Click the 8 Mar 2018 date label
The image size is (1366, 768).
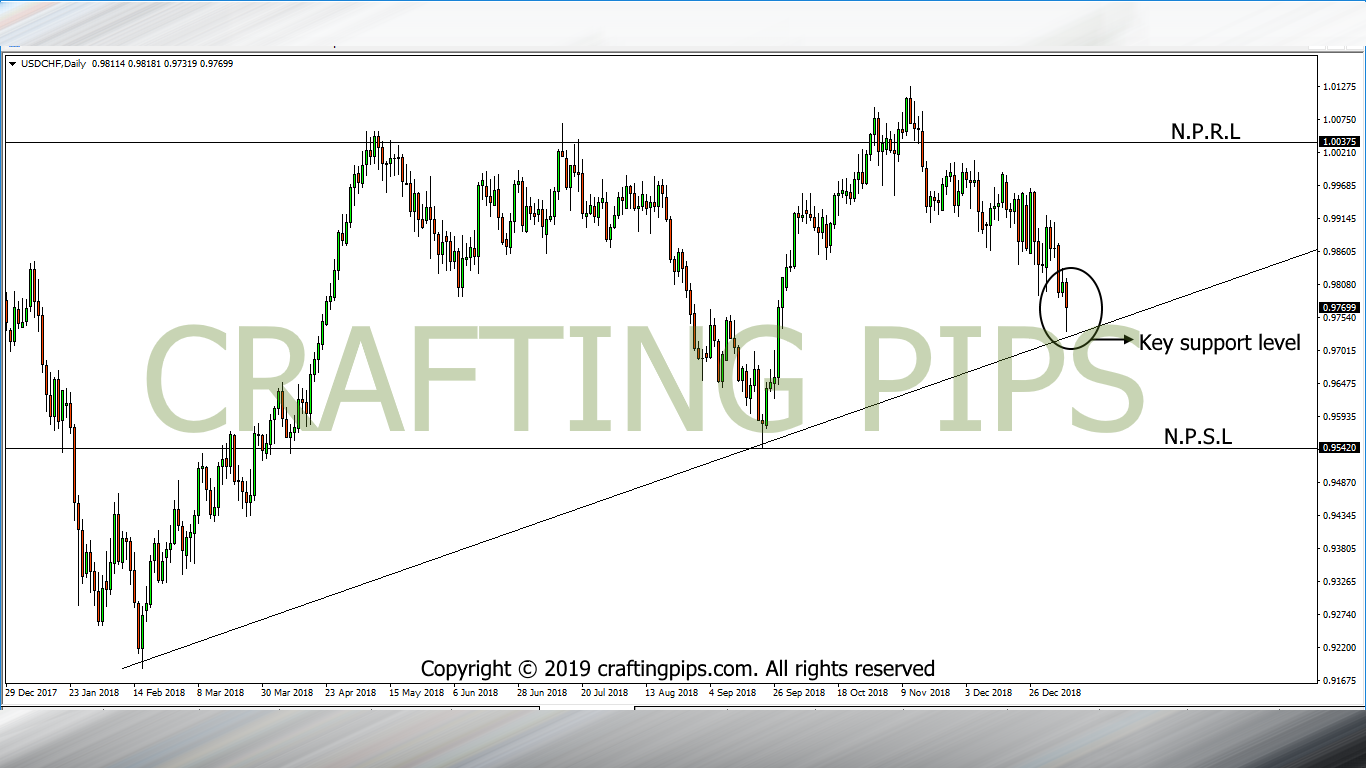click(221, 692)
